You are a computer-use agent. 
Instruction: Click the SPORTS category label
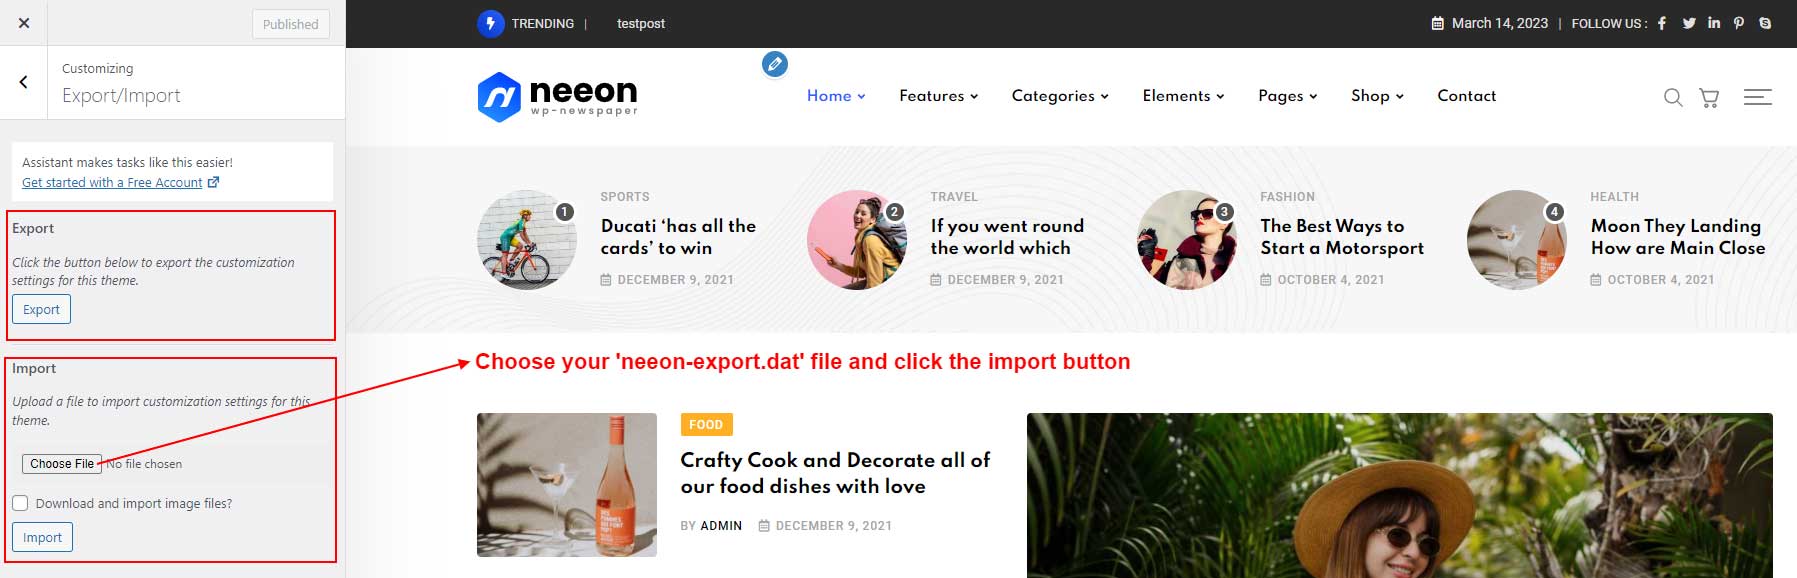pos(625,197)
